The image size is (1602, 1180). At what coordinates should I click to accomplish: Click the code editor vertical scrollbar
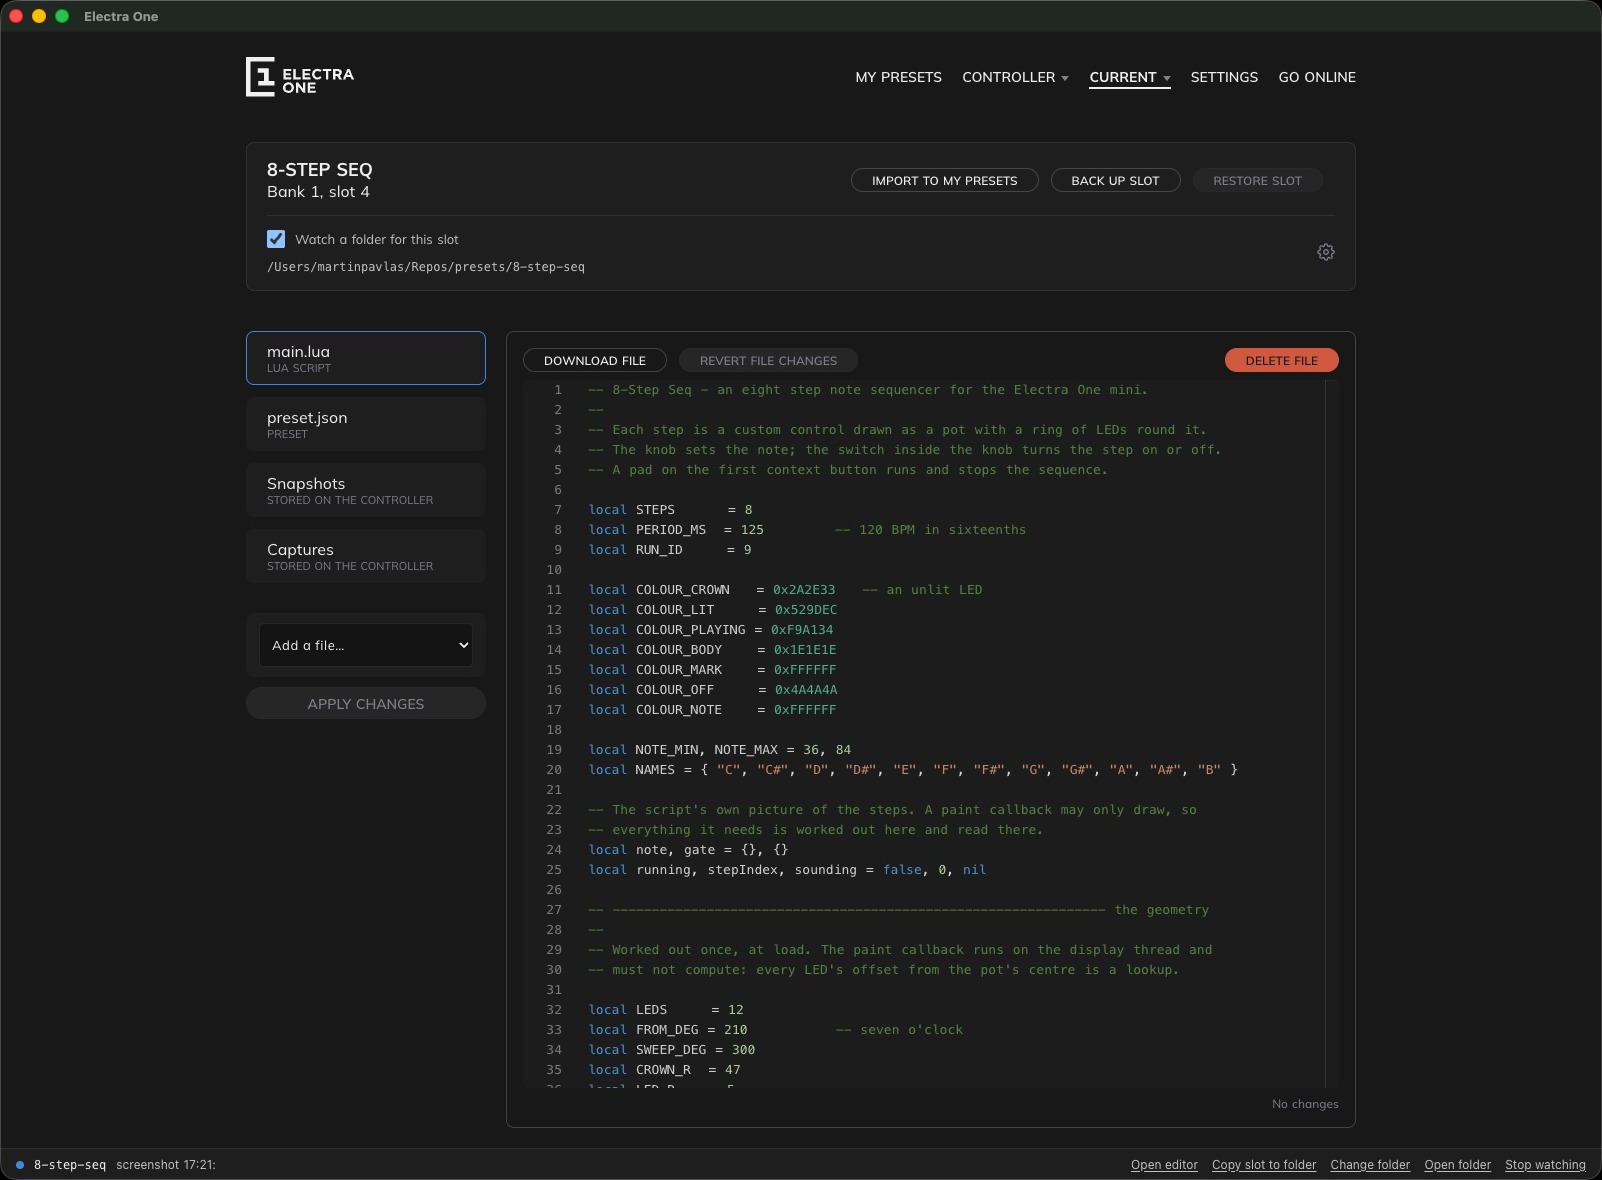coord(1331,733)
